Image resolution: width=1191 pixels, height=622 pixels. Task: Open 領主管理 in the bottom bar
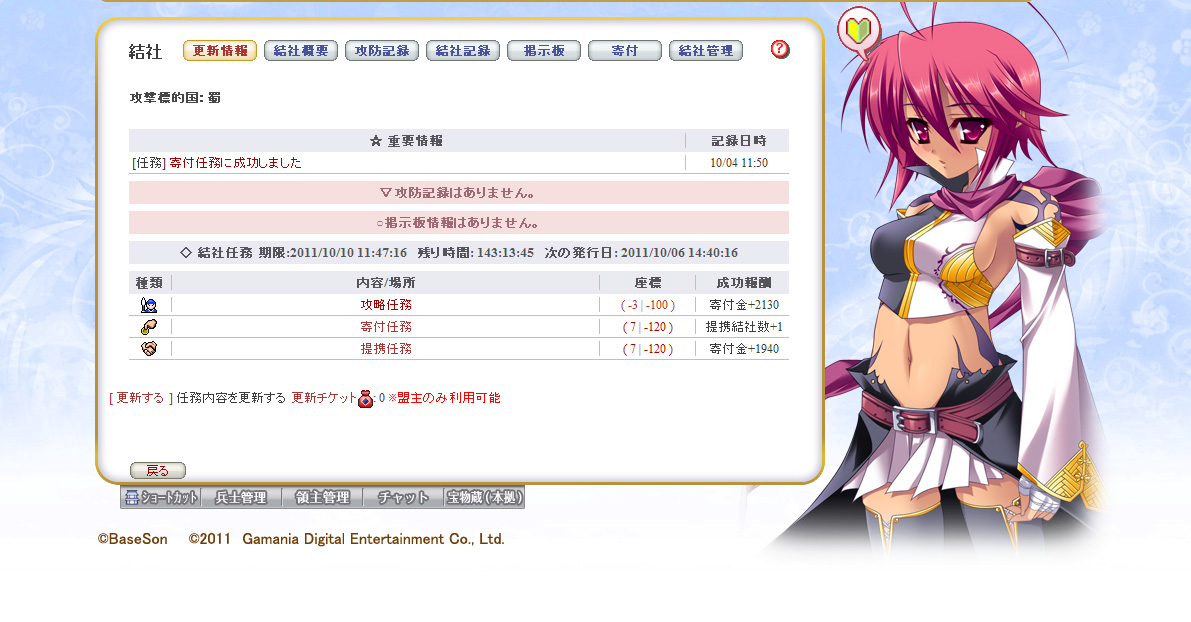coord(322,497)
